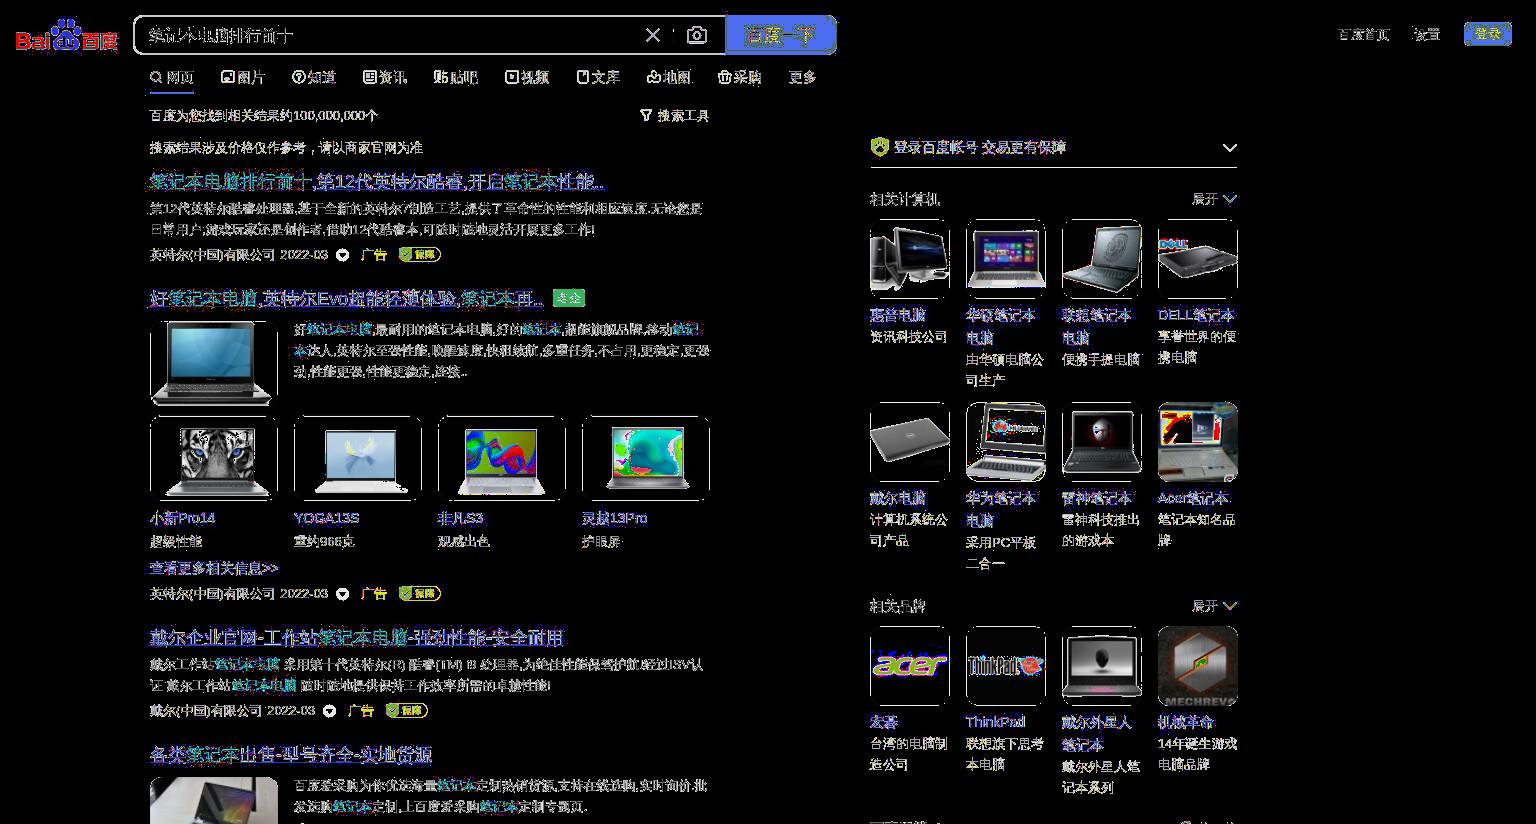The width and height of the screenshot is (1536, 824).
Task: Open the 华为笔记本电脑 thumbnail
Action: point(1006,442)
